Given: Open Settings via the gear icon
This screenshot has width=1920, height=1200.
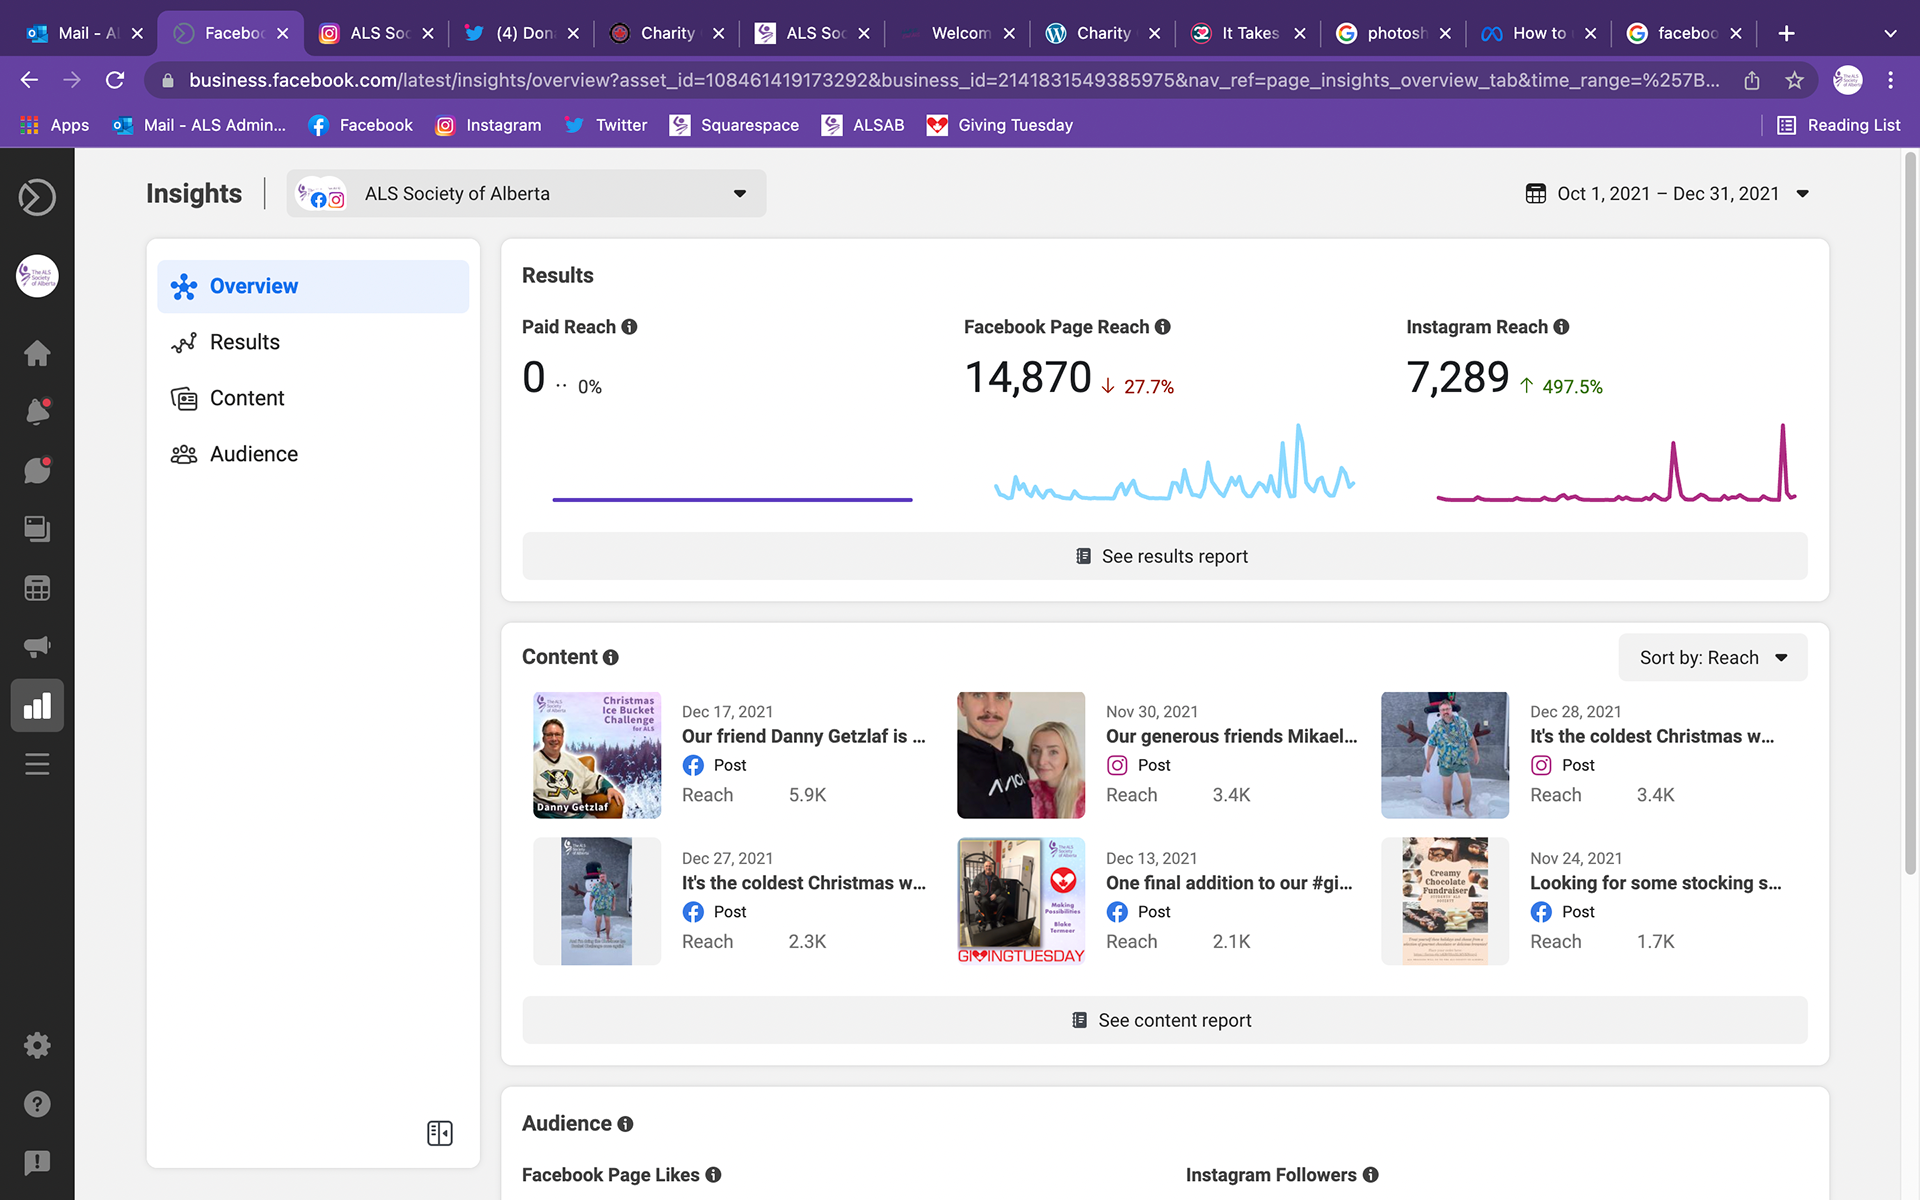Looking at the screenshot, I should coord(37,1045).
